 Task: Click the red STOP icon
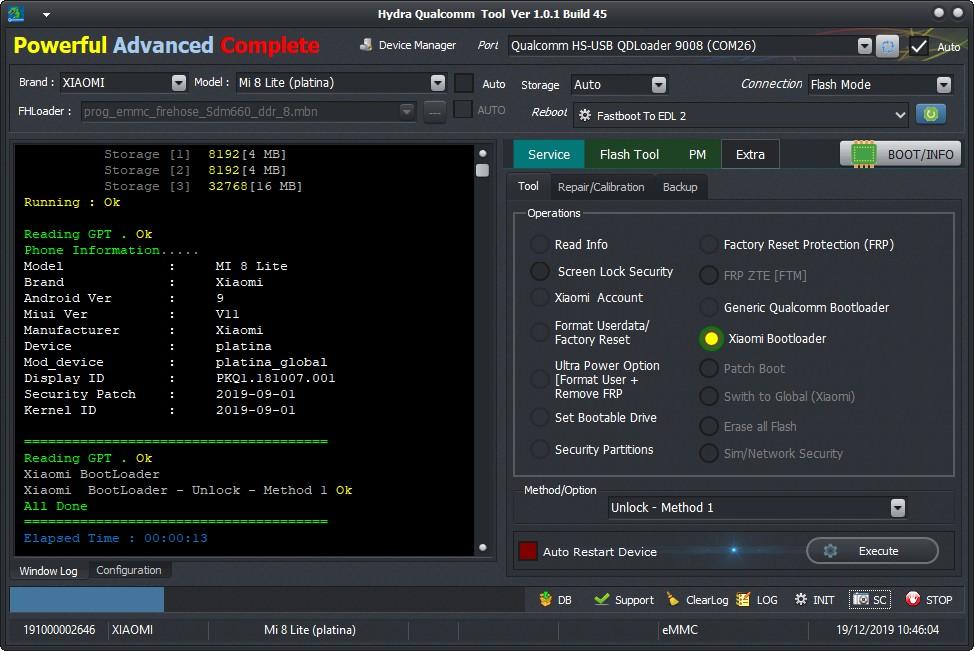click(x=913, y=599)
